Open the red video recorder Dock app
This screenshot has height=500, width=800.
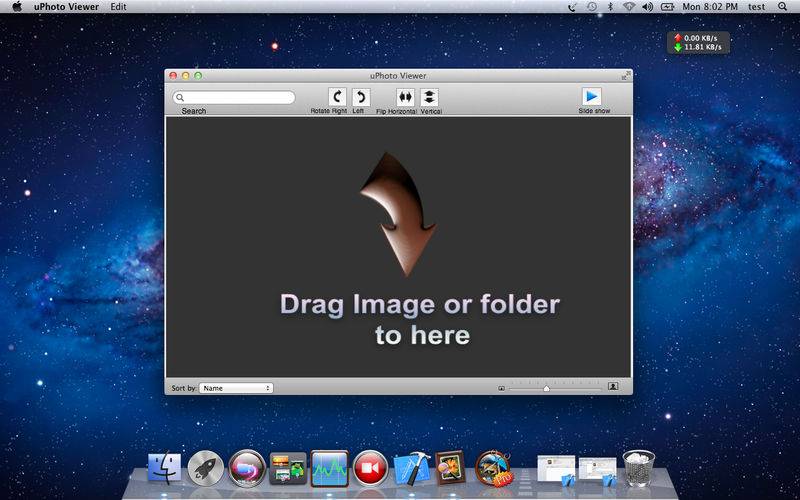coord(370,468)
